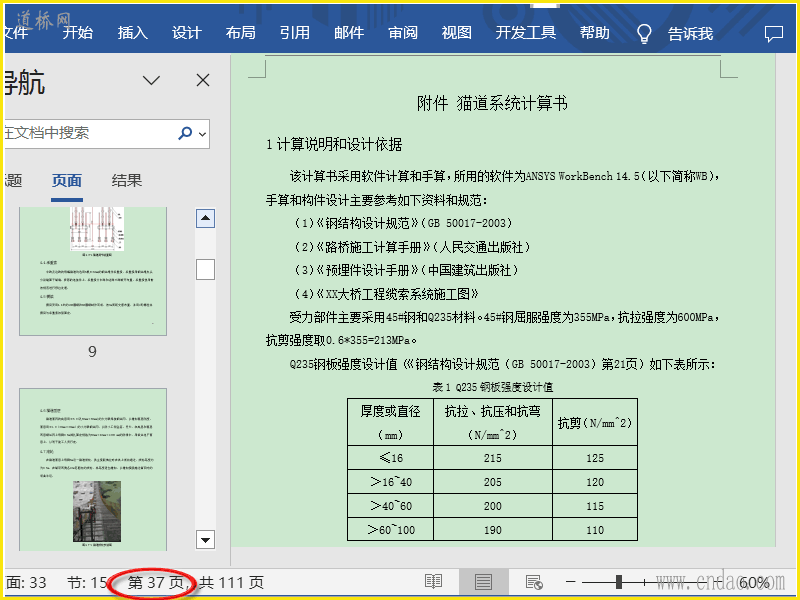Open the 邮件 ribbon tab
Screen dimensions: 800x600
[x=349, y=33]
